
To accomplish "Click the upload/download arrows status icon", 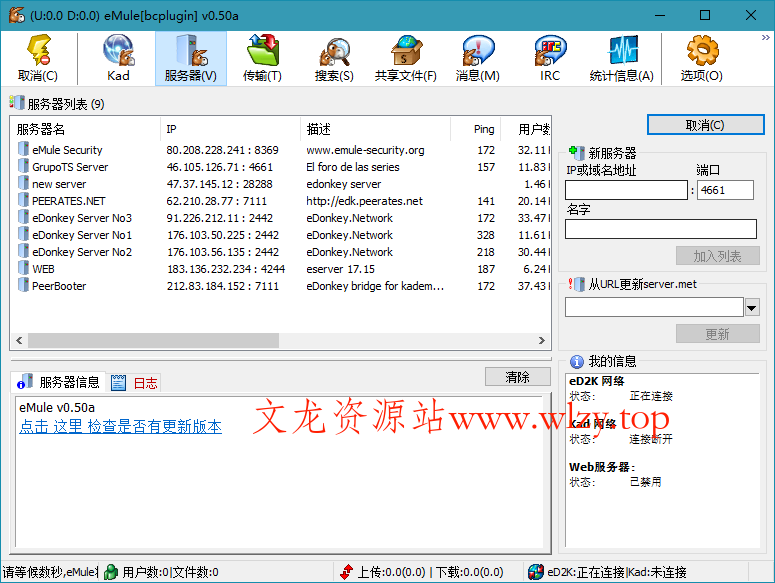I will click(x=347, y=572).
